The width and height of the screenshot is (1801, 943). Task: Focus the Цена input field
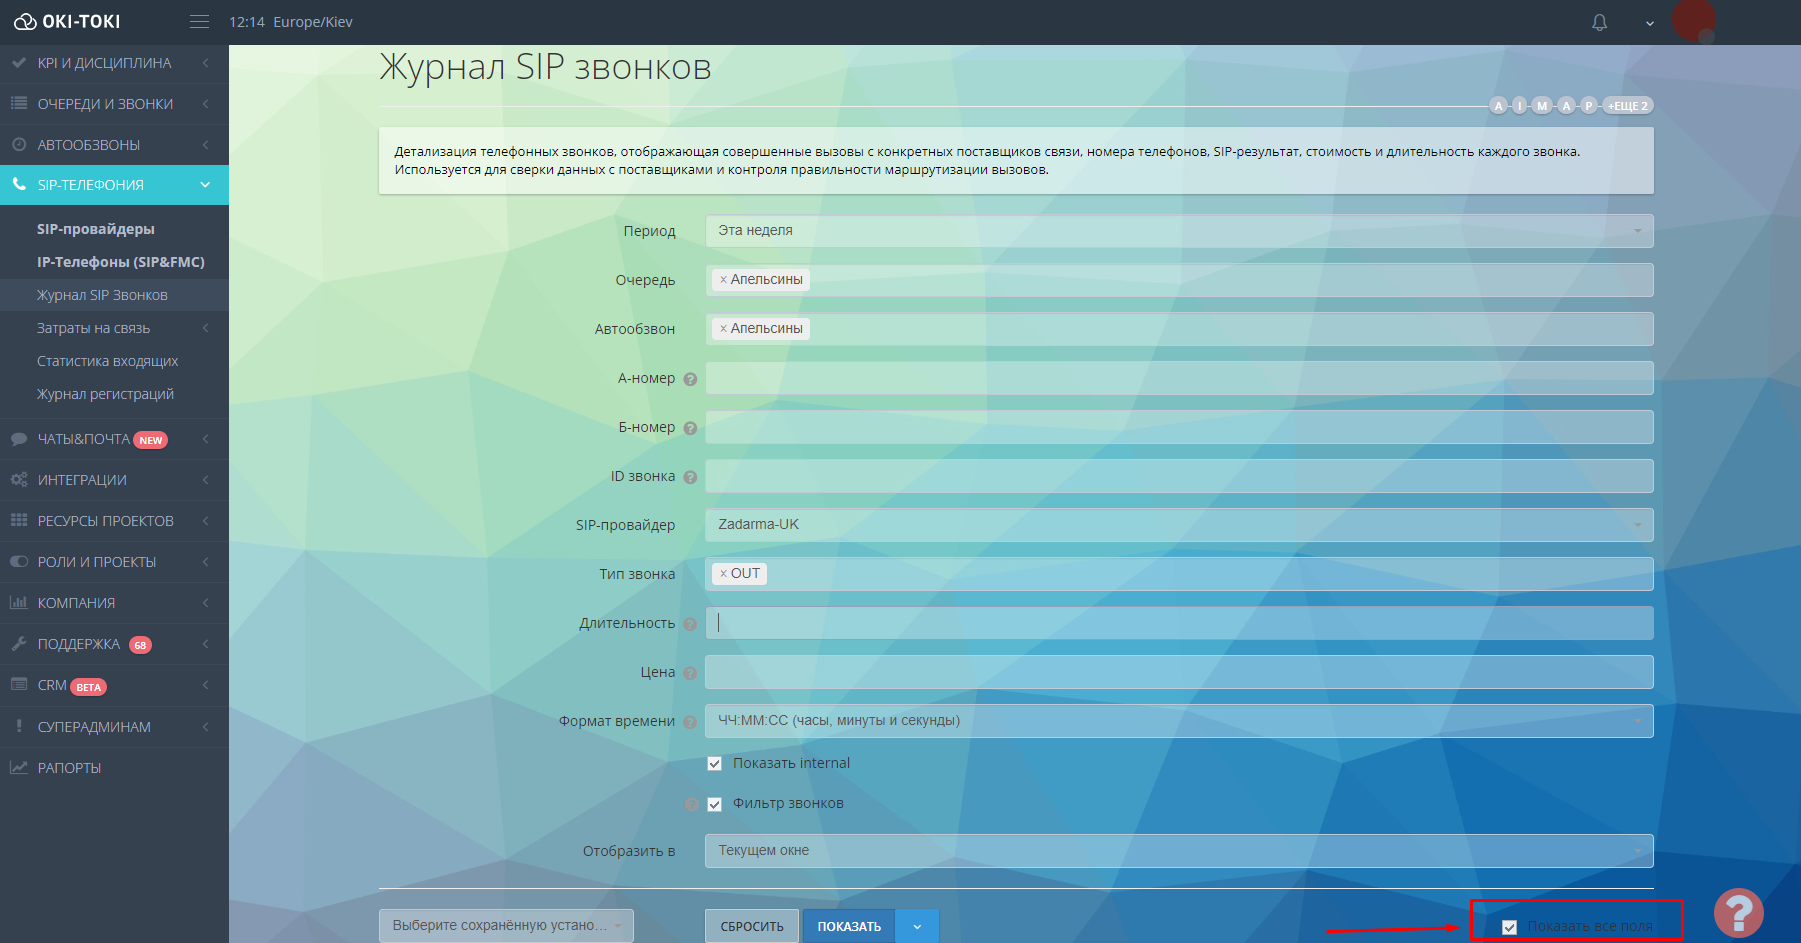[1179, 672]
